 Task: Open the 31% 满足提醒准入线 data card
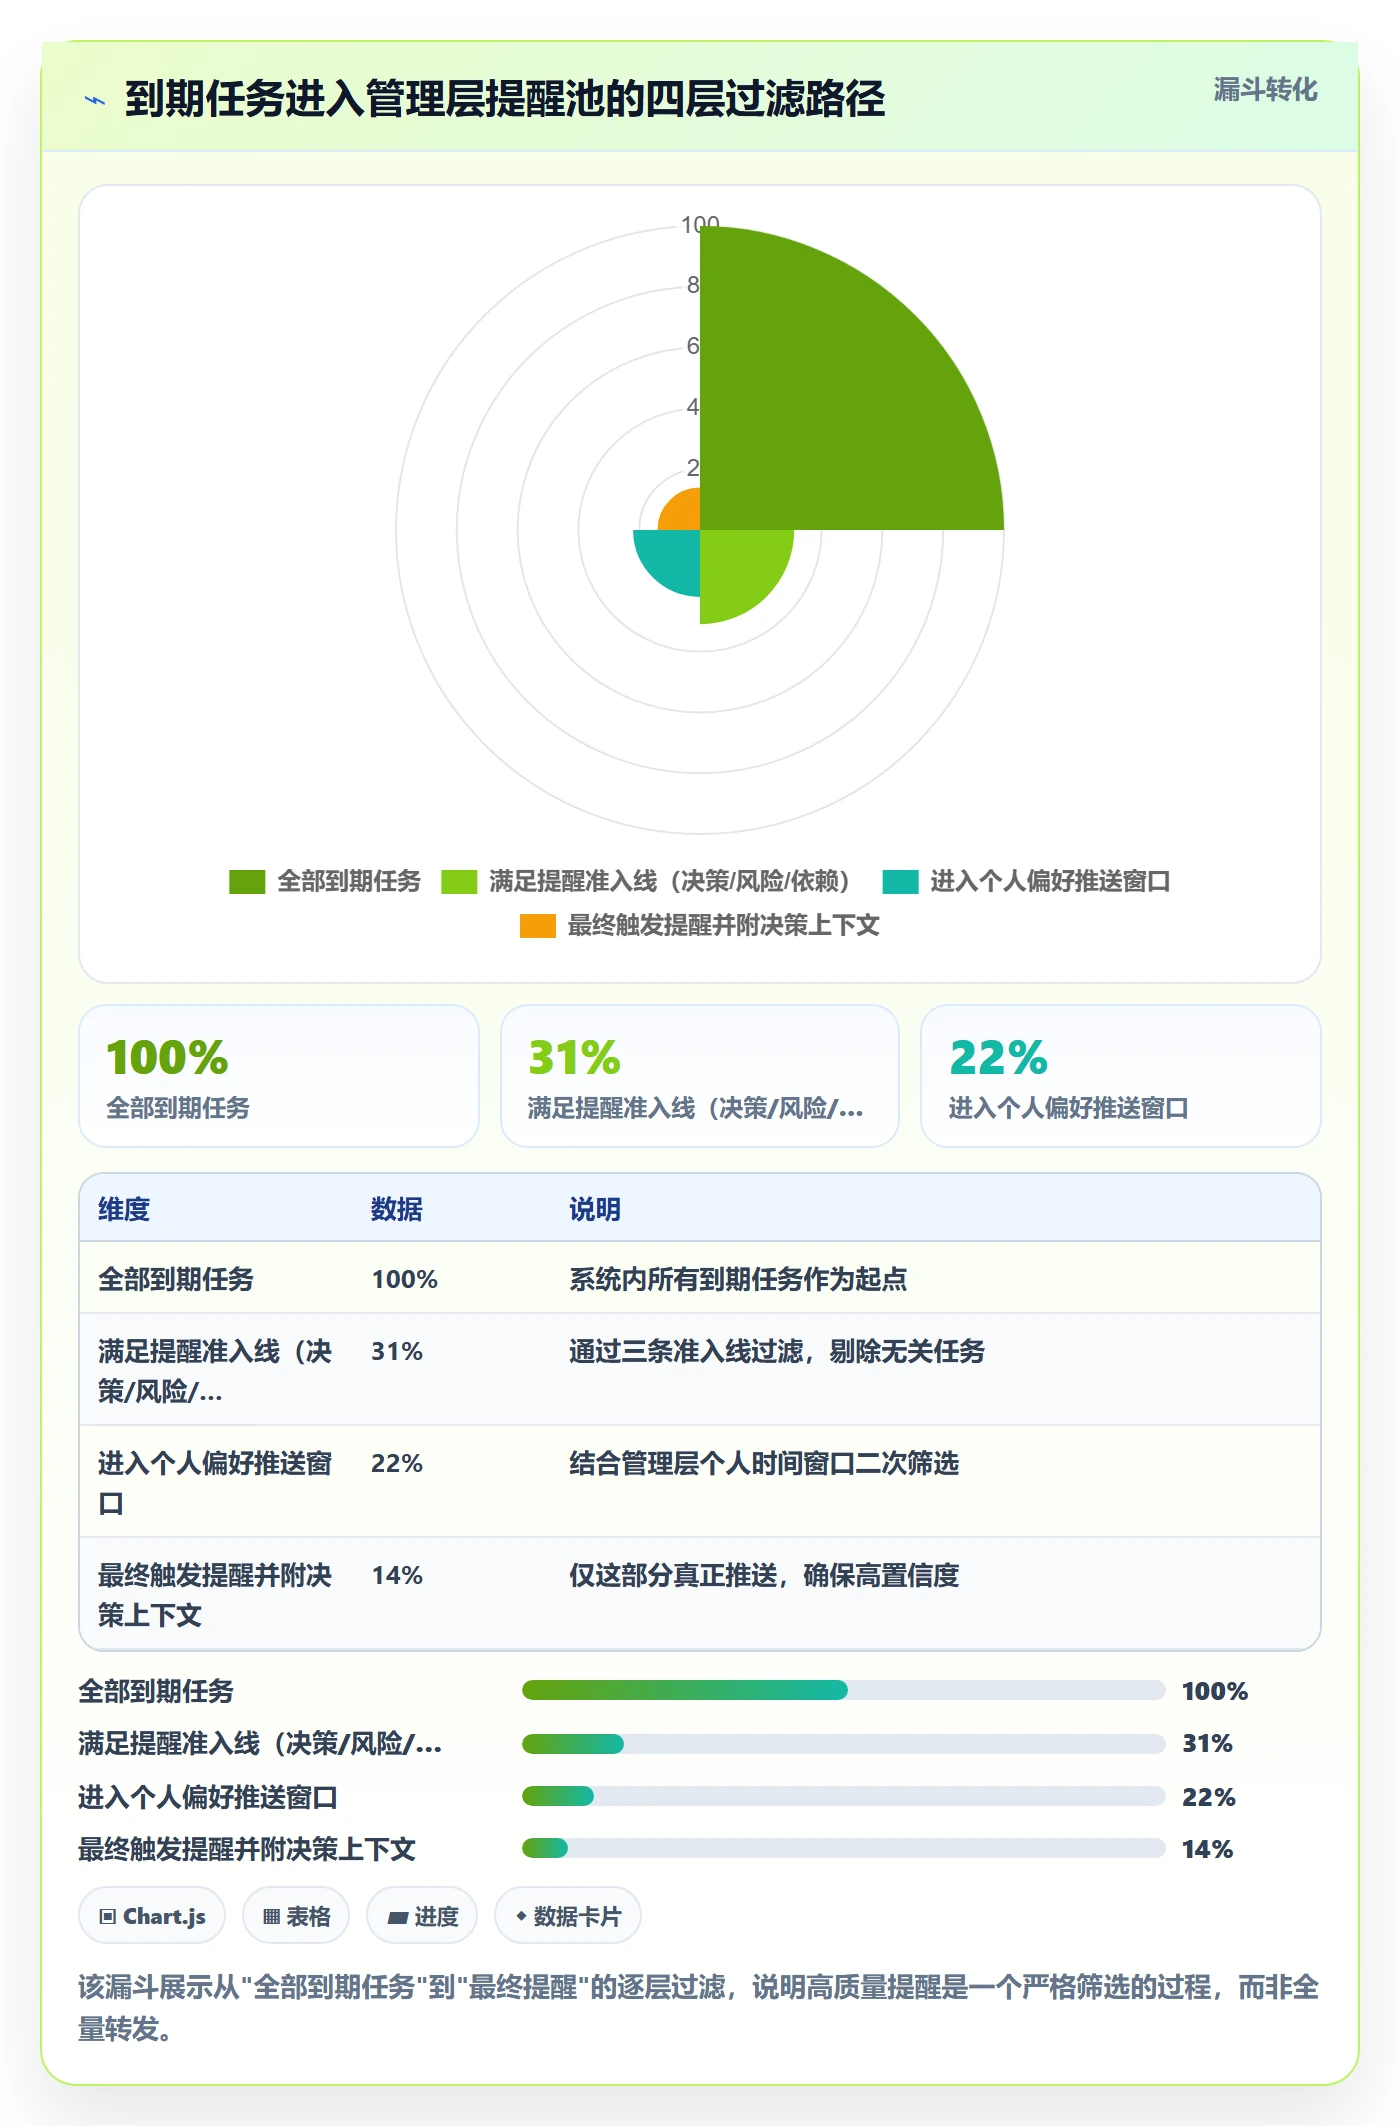(x=700, y=1076)
